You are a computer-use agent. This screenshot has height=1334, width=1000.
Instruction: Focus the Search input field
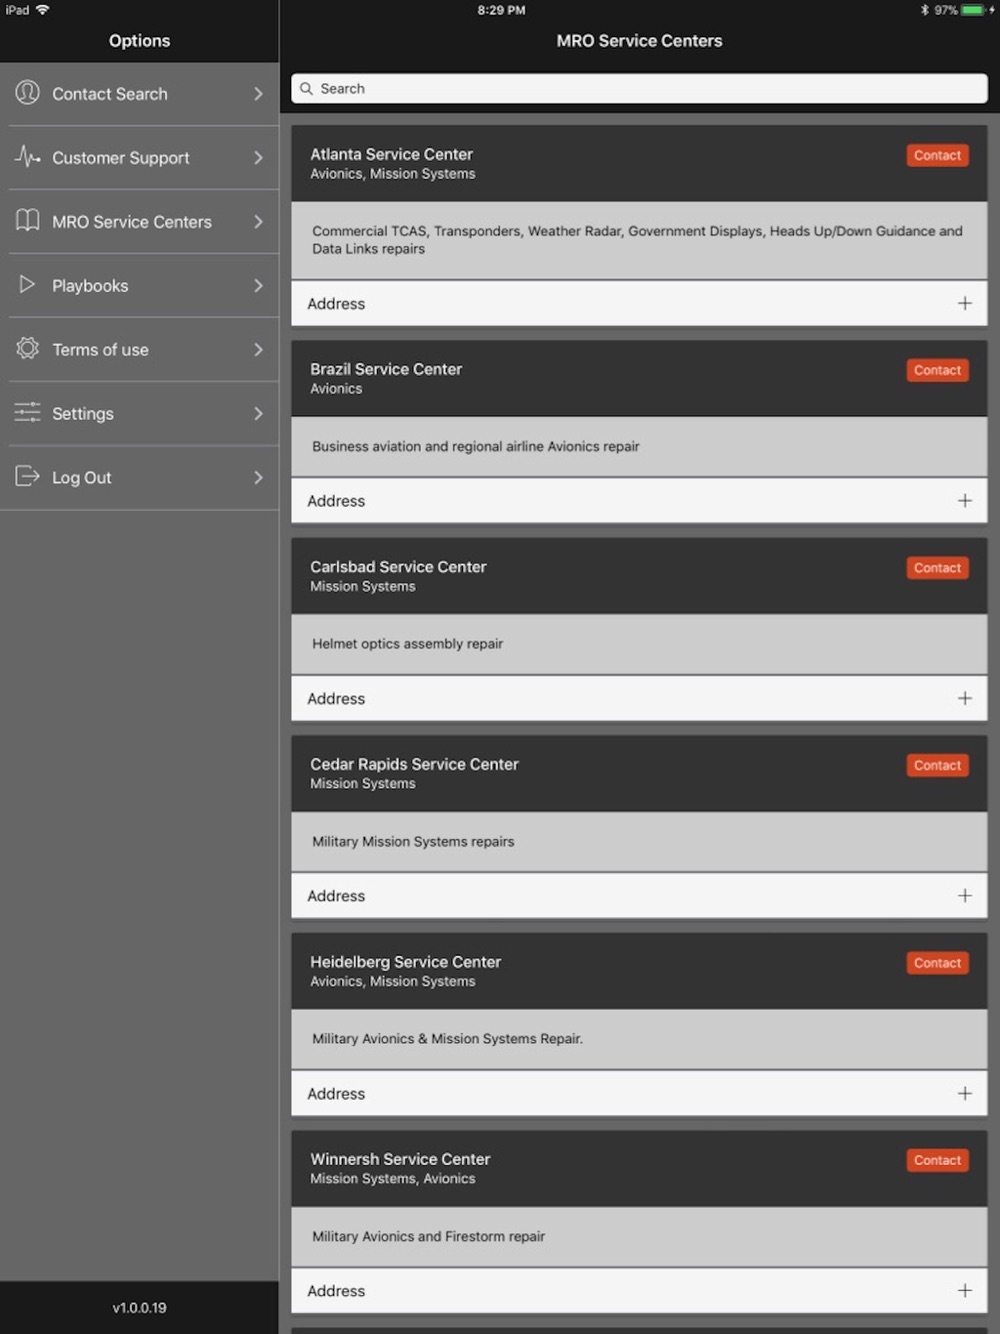tap(639, 89)
